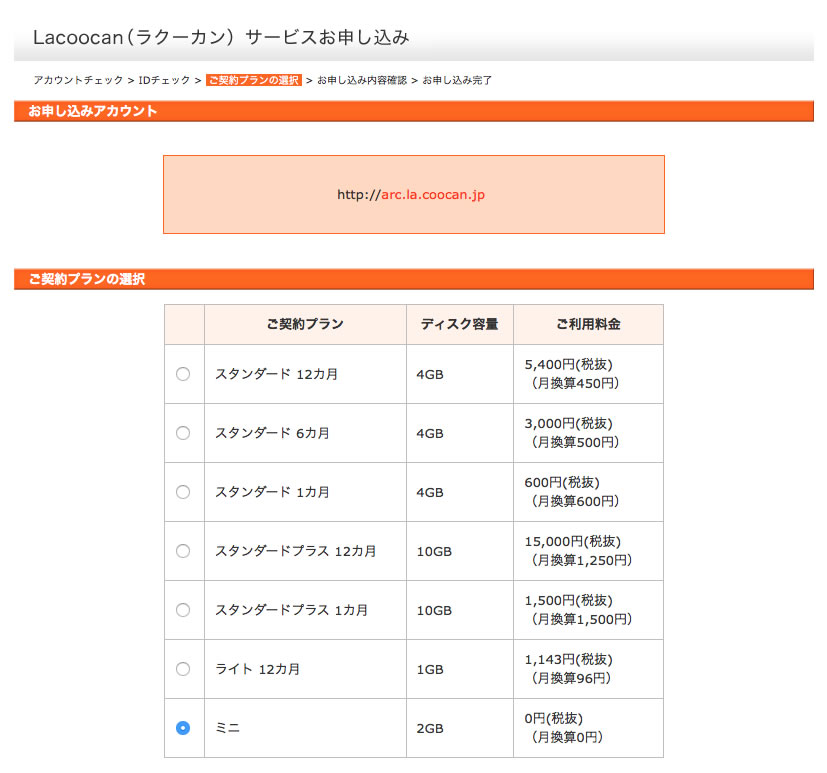Click the ディスク容量 column header
Image resolution: width=827 pixels, height=773 pixels.
coord(459,324)
